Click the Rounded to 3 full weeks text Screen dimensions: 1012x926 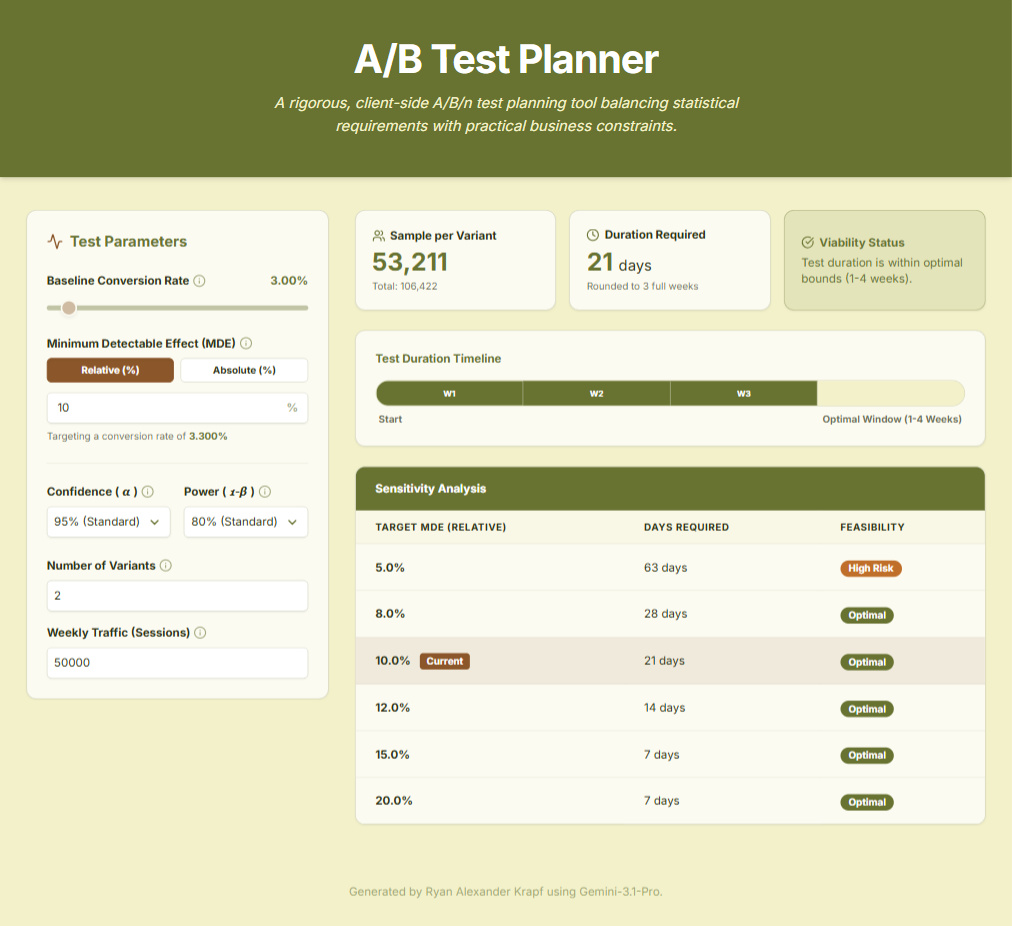click(642, 287)
